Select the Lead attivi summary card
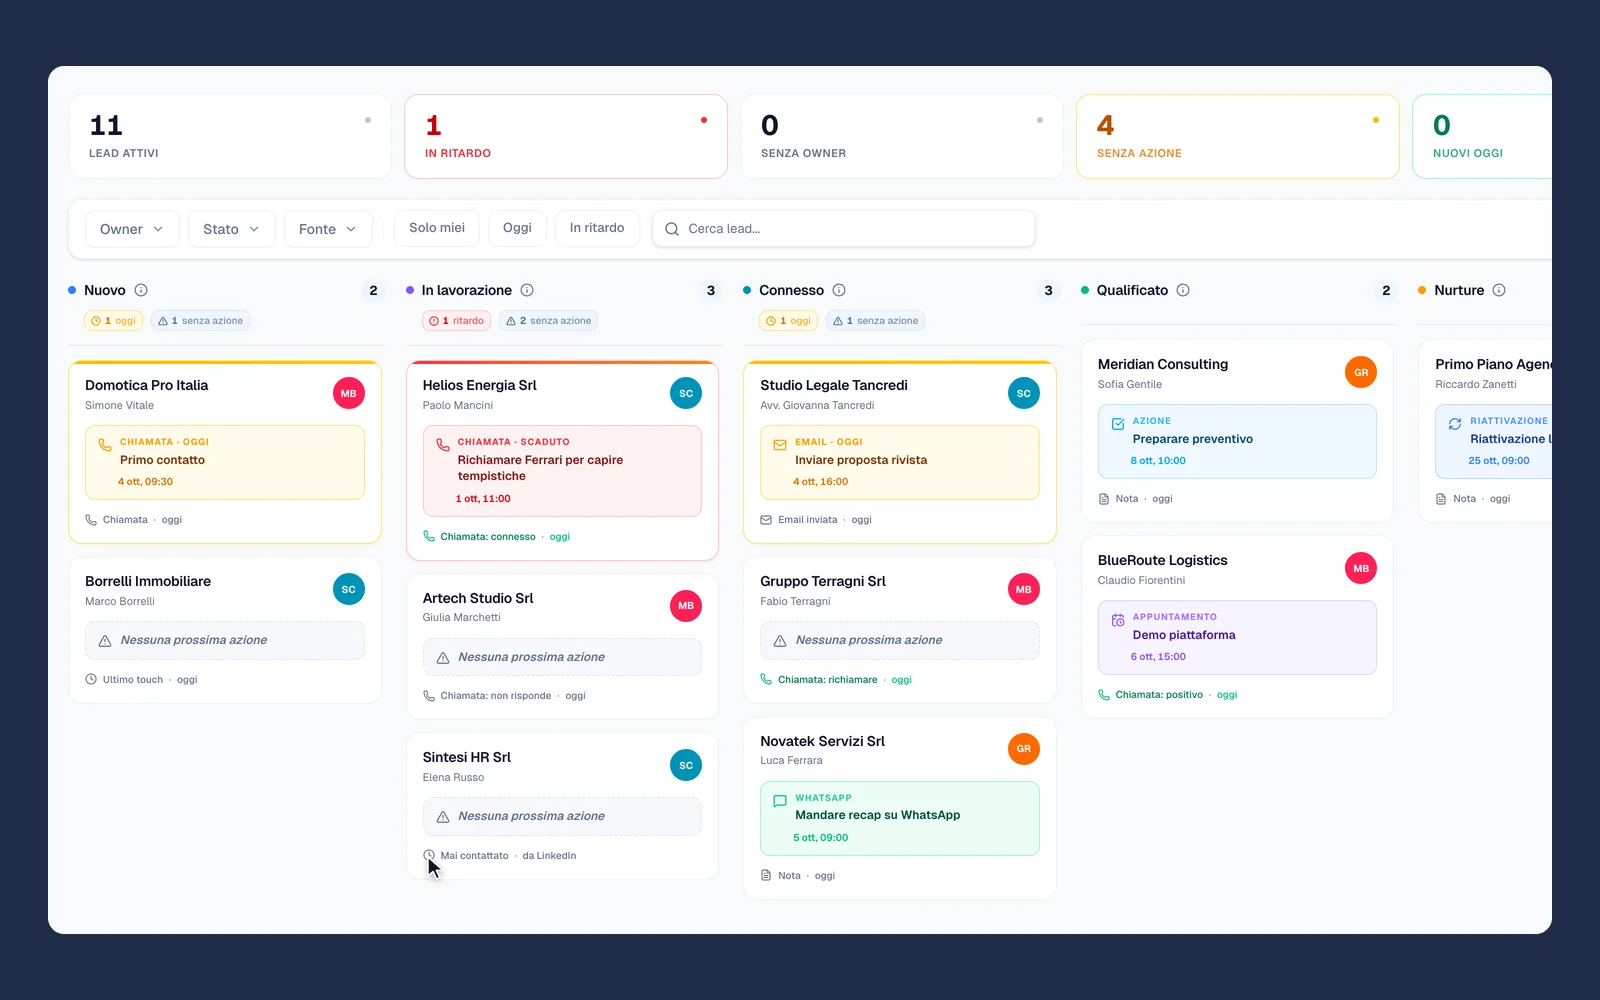1600x1000 pixels. [x=230, y=137]
